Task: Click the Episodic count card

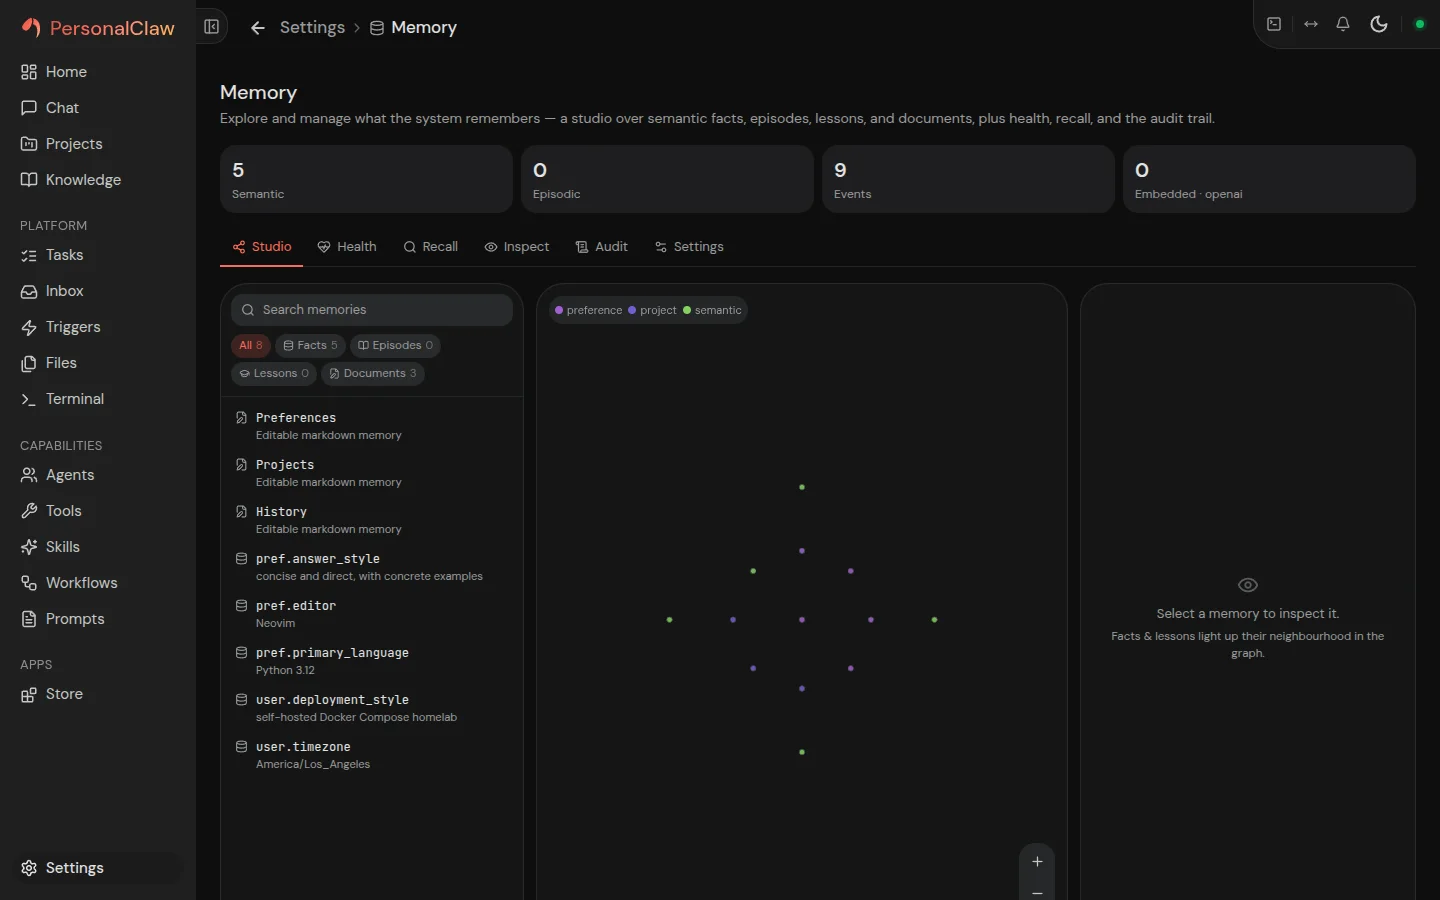Action: pos(667,179)
